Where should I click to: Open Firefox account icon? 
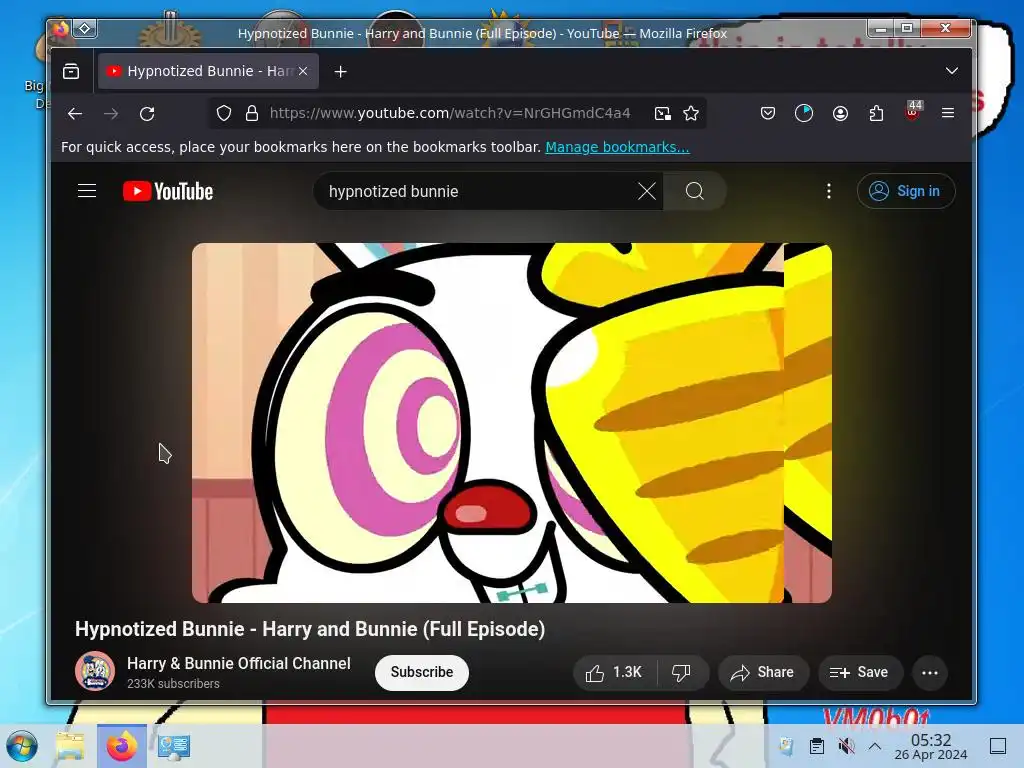tap(840, 114)
